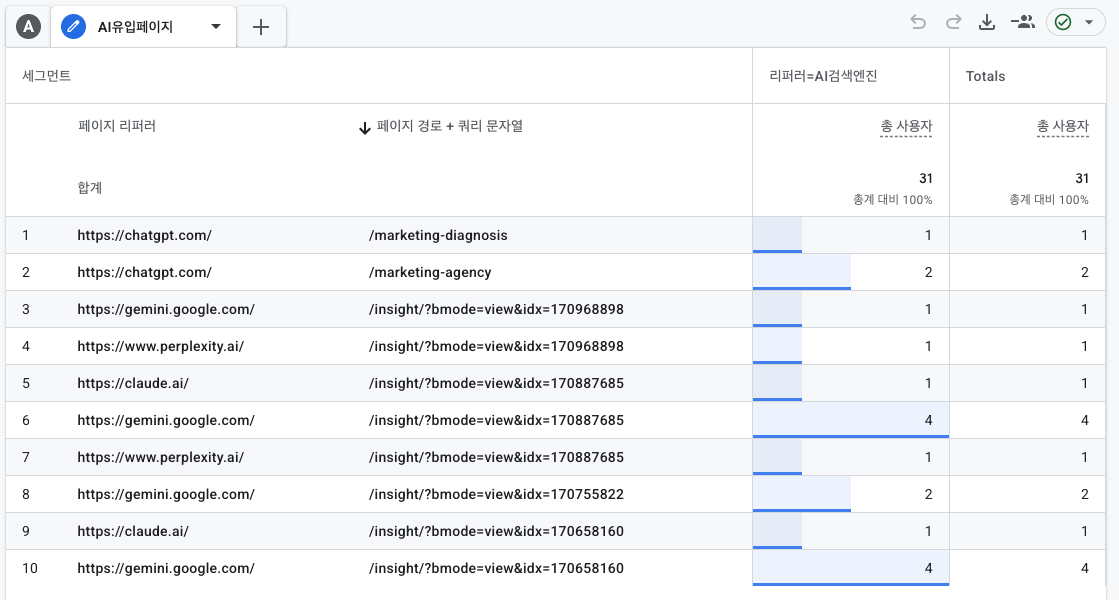Screen dimensions: 1119x600
Task: Download the exploration data
Action: click(987, 23)
